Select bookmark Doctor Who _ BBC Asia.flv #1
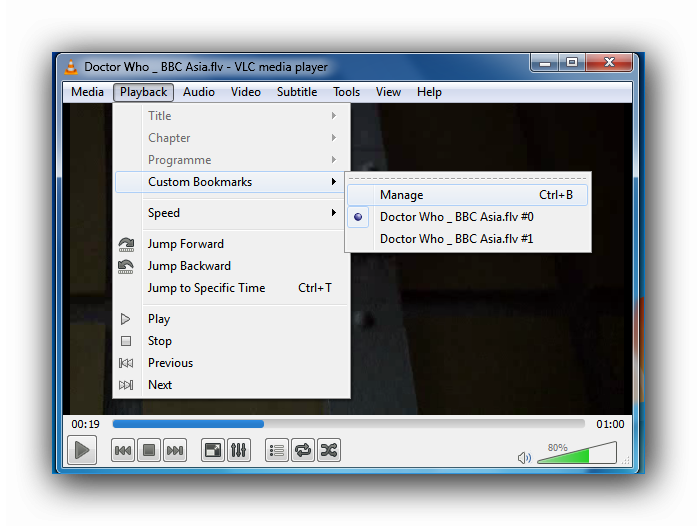The width and height of the screenshot is (697, 526). 468,239
